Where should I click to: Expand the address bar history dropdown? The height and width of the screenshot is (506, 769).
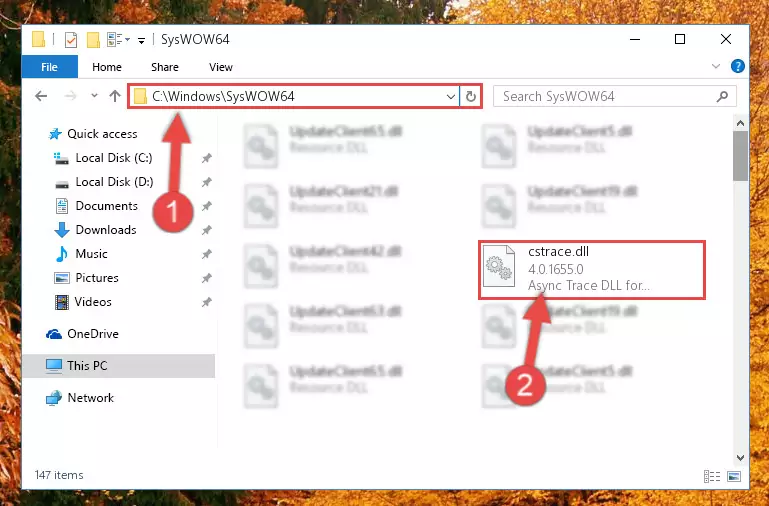[x=451, y=97]
